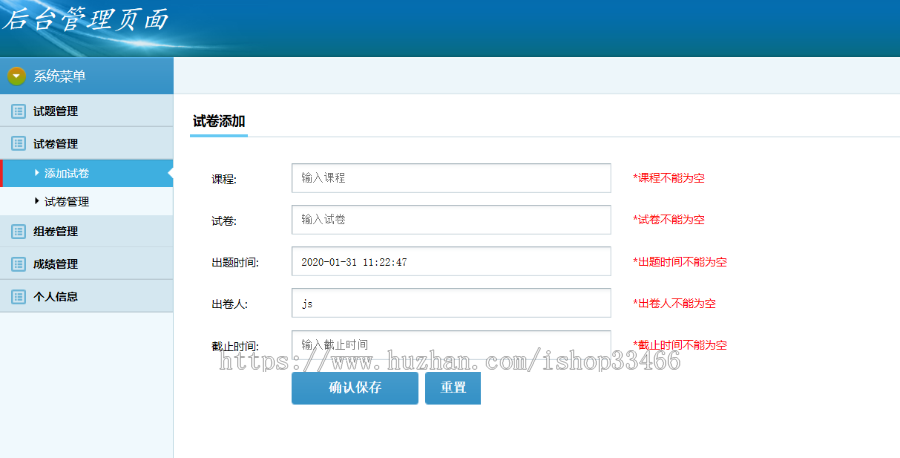Click the 出卷人 field containing js
900x458 pixels.
(x=451, y=303)
